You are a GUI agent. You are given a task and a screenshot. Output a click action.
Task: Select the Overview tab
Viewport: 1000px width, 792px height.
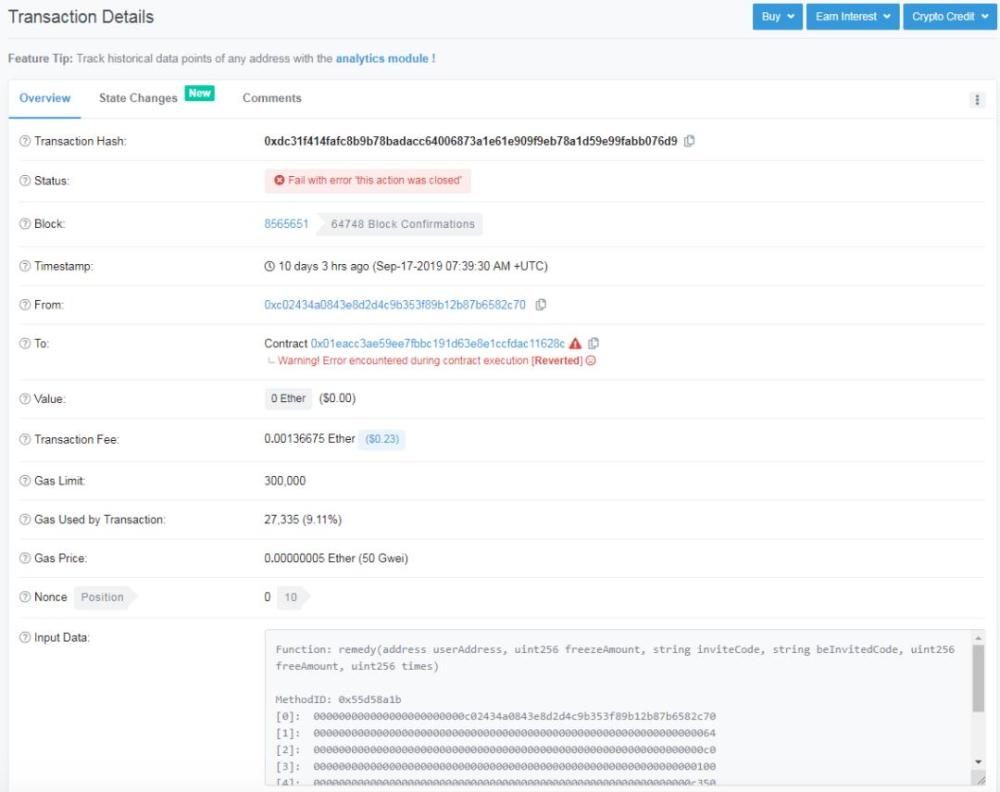click(x=45, y=98)
